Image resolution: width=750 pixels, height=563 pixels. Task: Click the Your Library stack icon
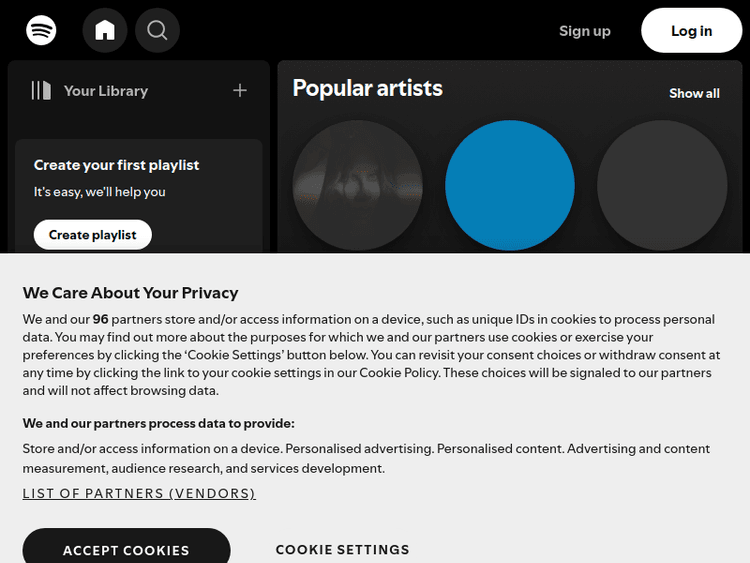(x=41, y=91)
